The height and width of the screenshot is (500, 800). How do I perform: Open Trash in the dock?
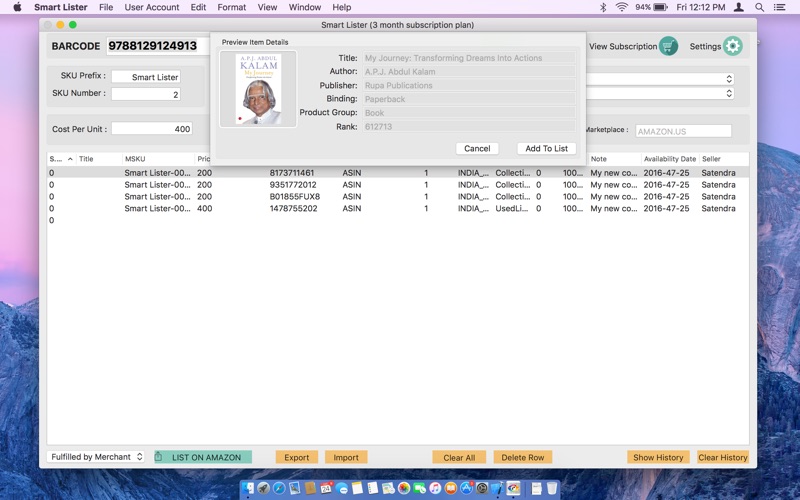[552, 488]
